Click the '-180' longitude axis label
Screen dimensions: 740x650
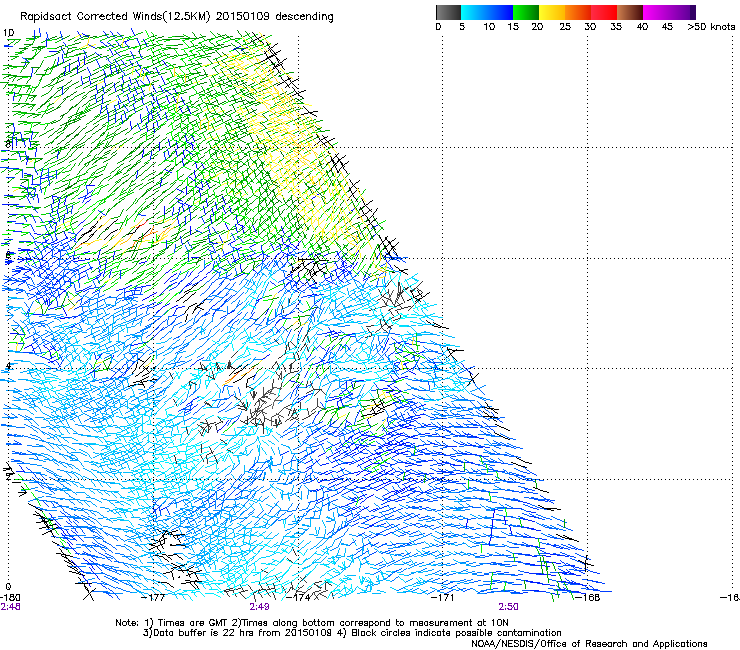(x=10, y=598)
